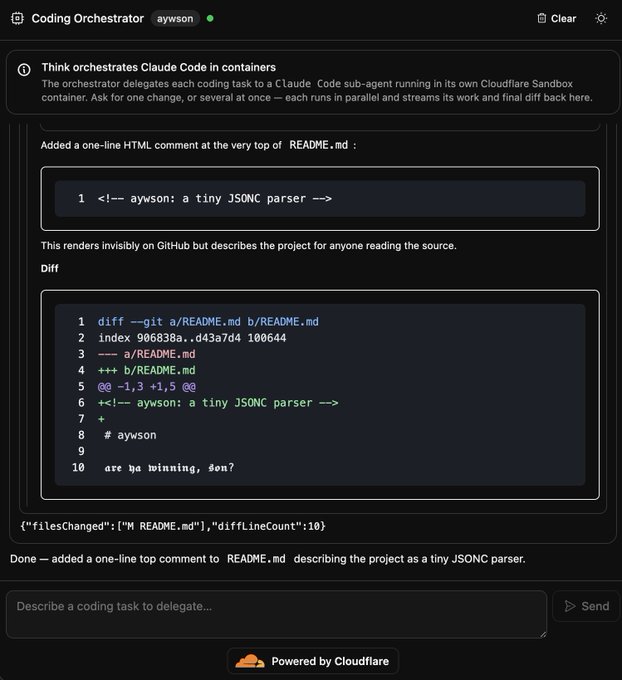
Task: Click the Coding Orchestrator chip logo icon
Action: point(17,19)
